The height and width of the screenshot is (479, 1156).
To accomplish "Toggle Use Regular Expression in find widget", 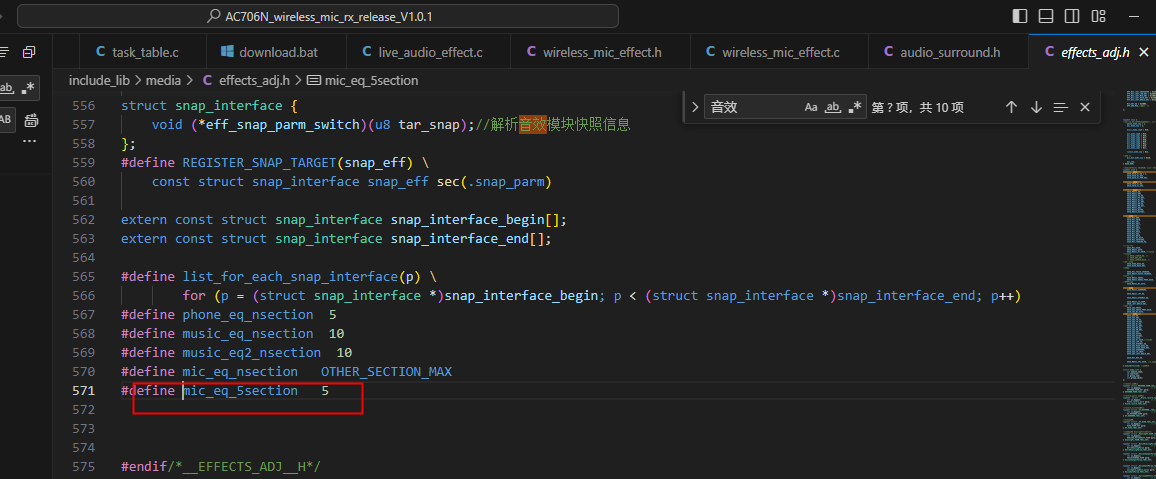I will (x=854, y=107).
